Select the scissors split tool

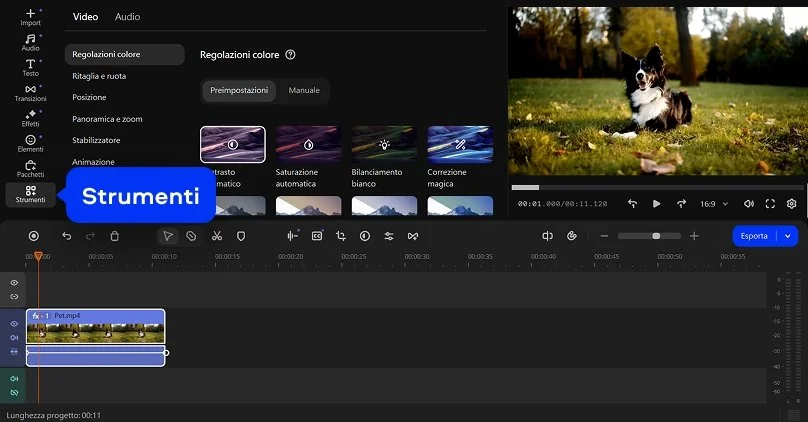coord(216,236)
